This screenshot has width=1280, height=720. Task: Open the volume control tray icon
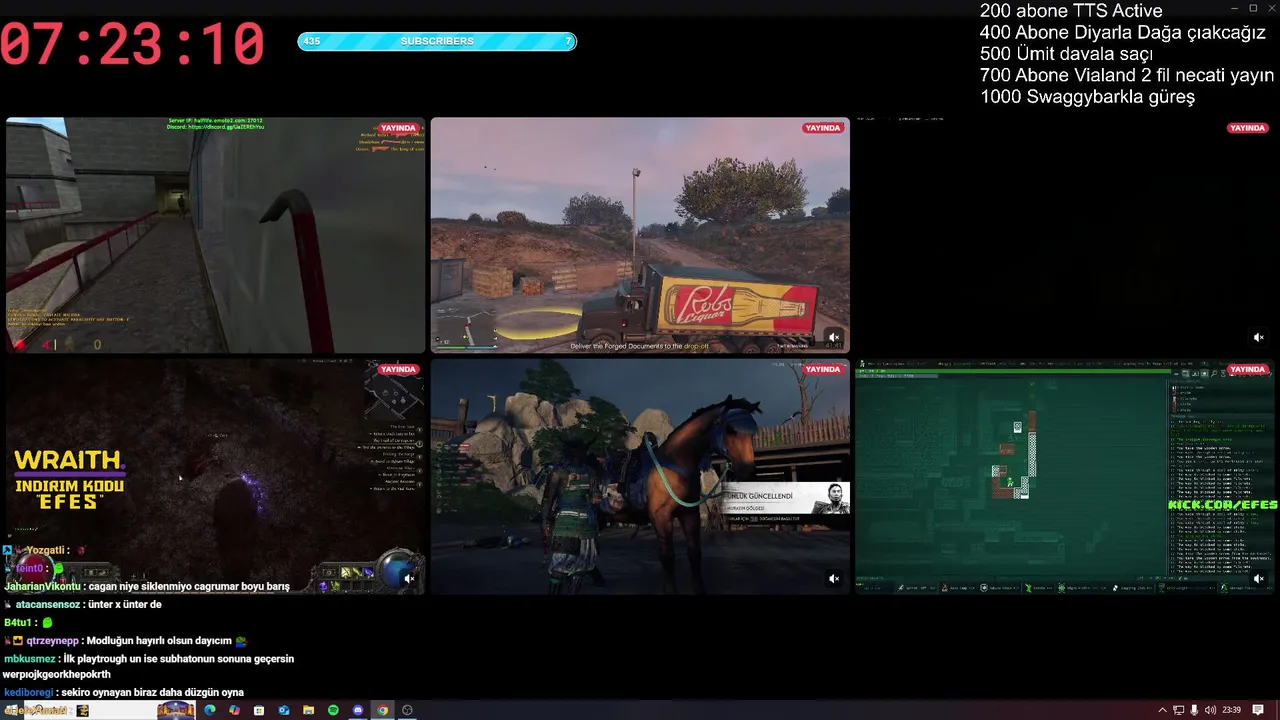(1211, 710)
